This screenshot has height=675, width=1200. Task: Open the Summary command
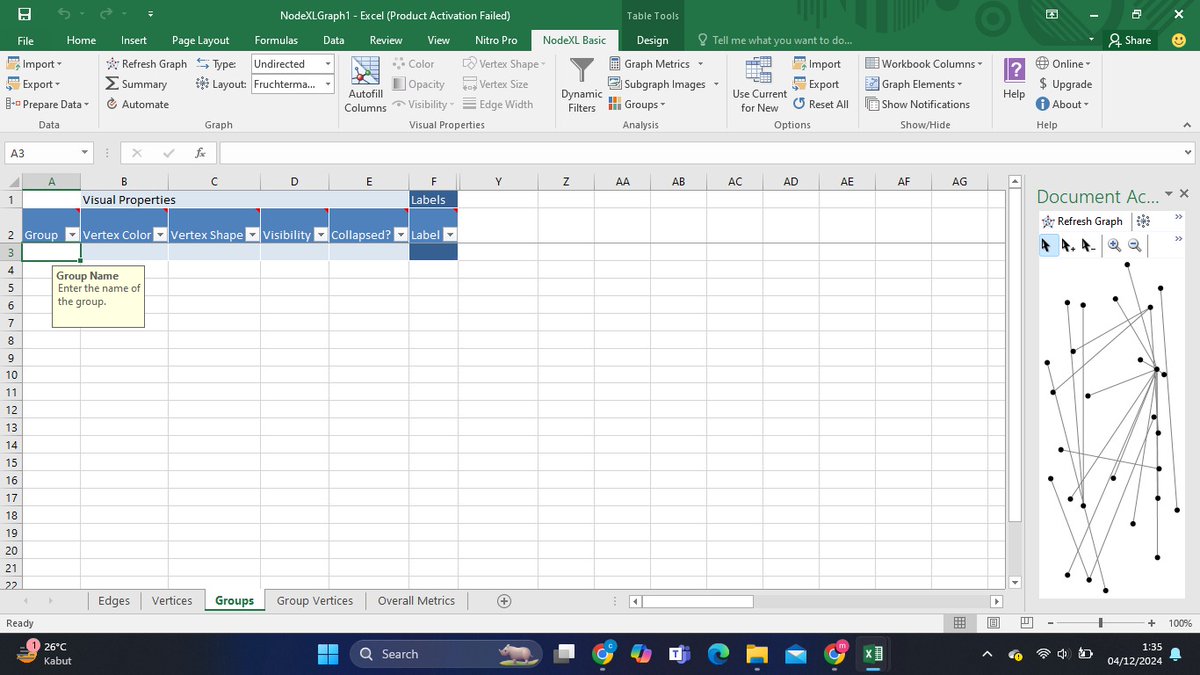(137, 84)
